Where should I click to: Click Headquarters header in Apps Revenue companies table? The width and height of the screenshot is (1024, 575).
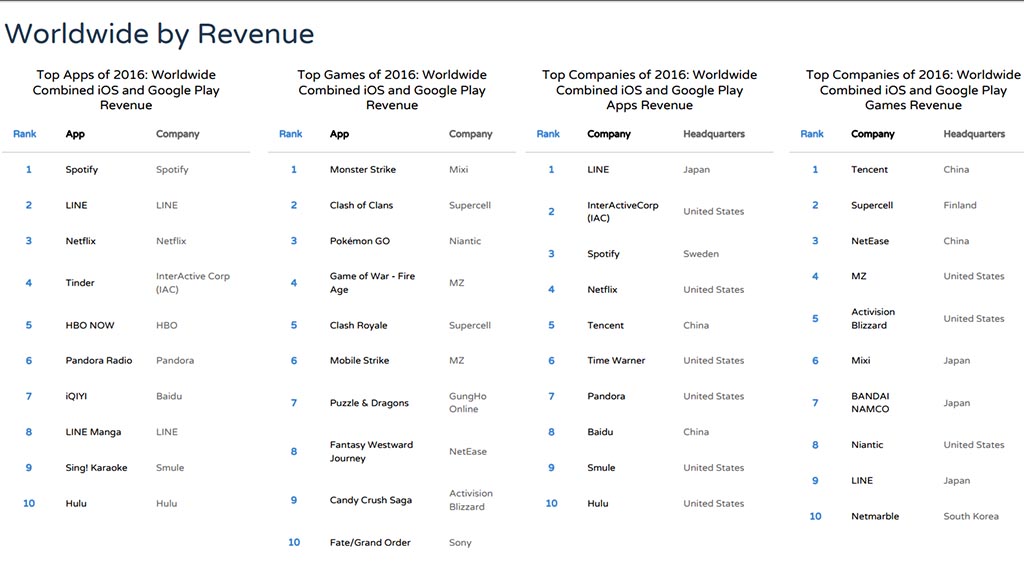714,134
